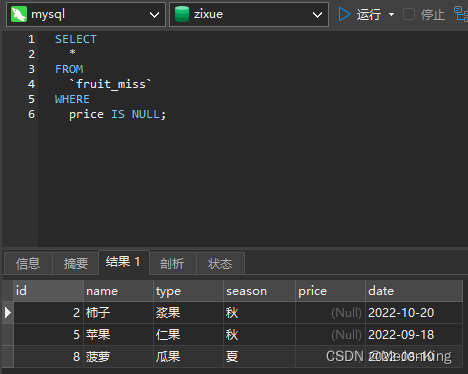The image size is (468, 374).
Task: Click the date 2022-10-20
Action: click(x=414, y=313)
